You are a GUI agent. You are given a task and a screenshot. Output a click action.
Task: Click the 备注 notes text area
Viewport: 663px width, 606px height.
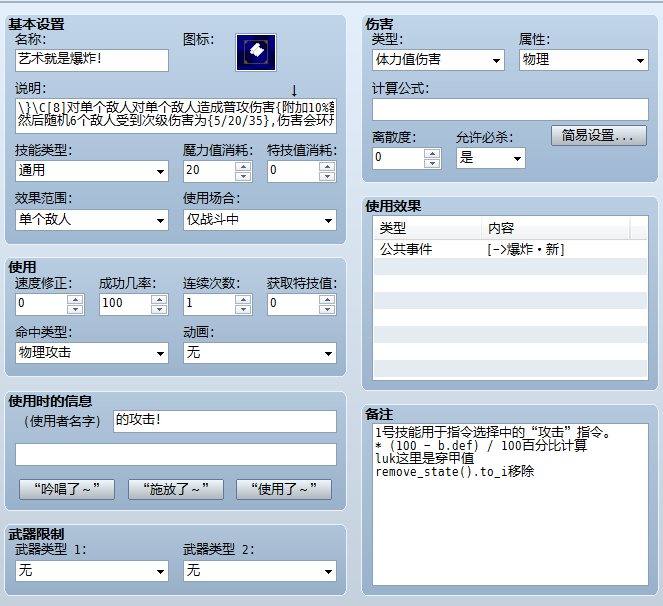tap(510, 504)
